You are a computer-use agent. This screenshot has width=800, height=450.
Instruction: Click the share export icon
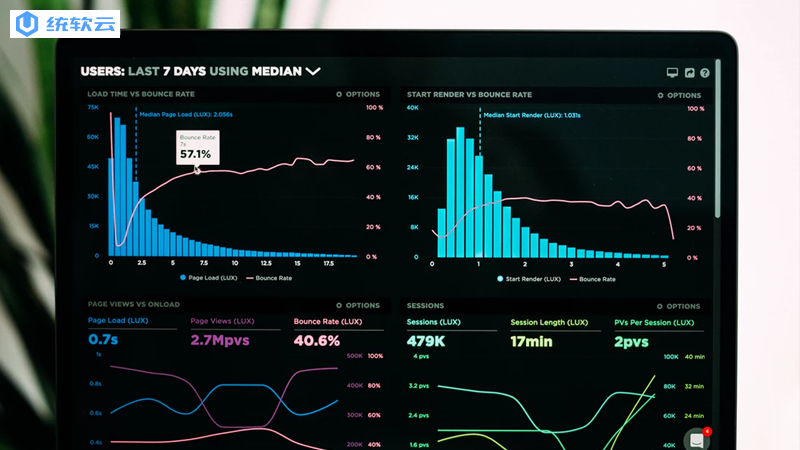pos(689,73)
